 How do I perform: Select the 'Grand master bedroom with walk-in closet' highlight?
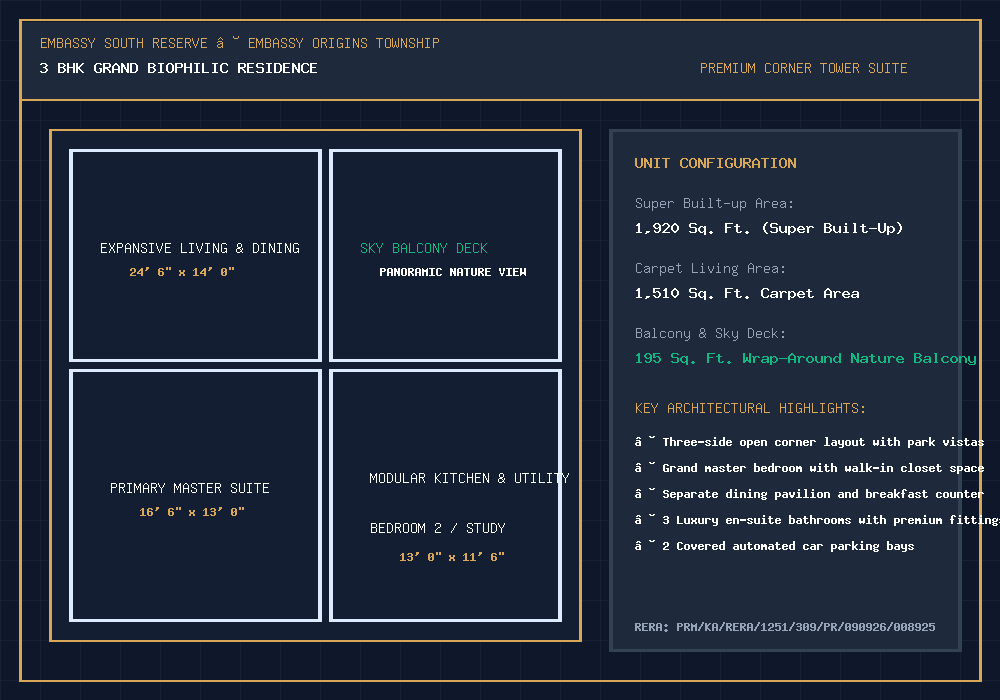(809, 468)
